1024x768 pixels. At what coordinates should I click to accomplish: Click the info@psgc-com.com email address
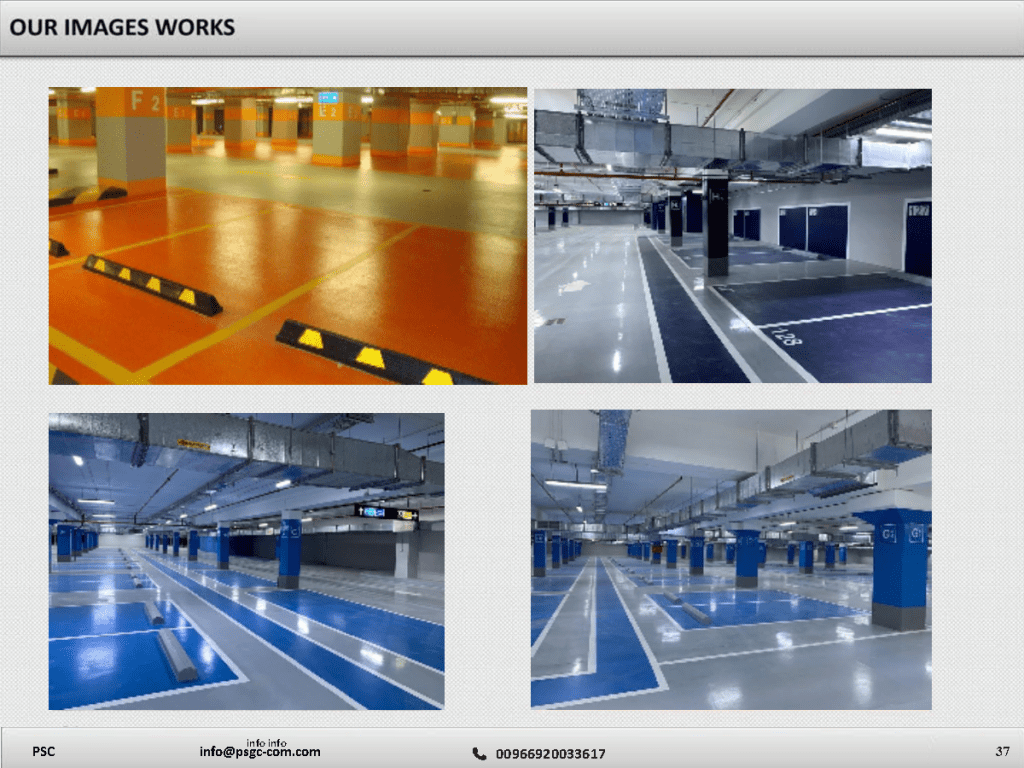click(x=260, y=752)
